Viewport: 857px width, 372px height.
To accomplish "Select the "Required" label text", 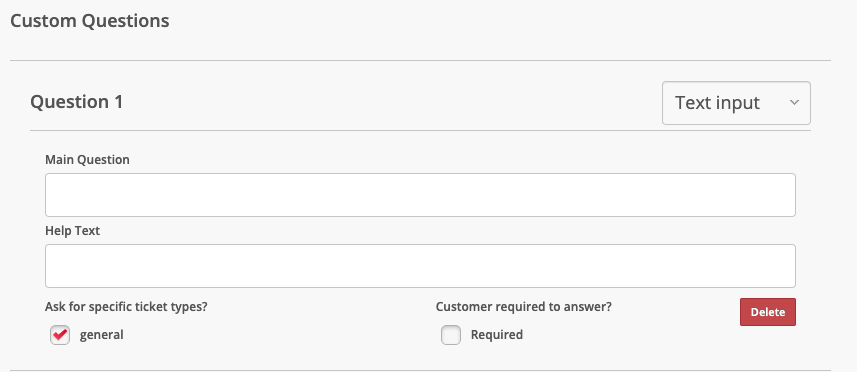I will coord(497,335).
